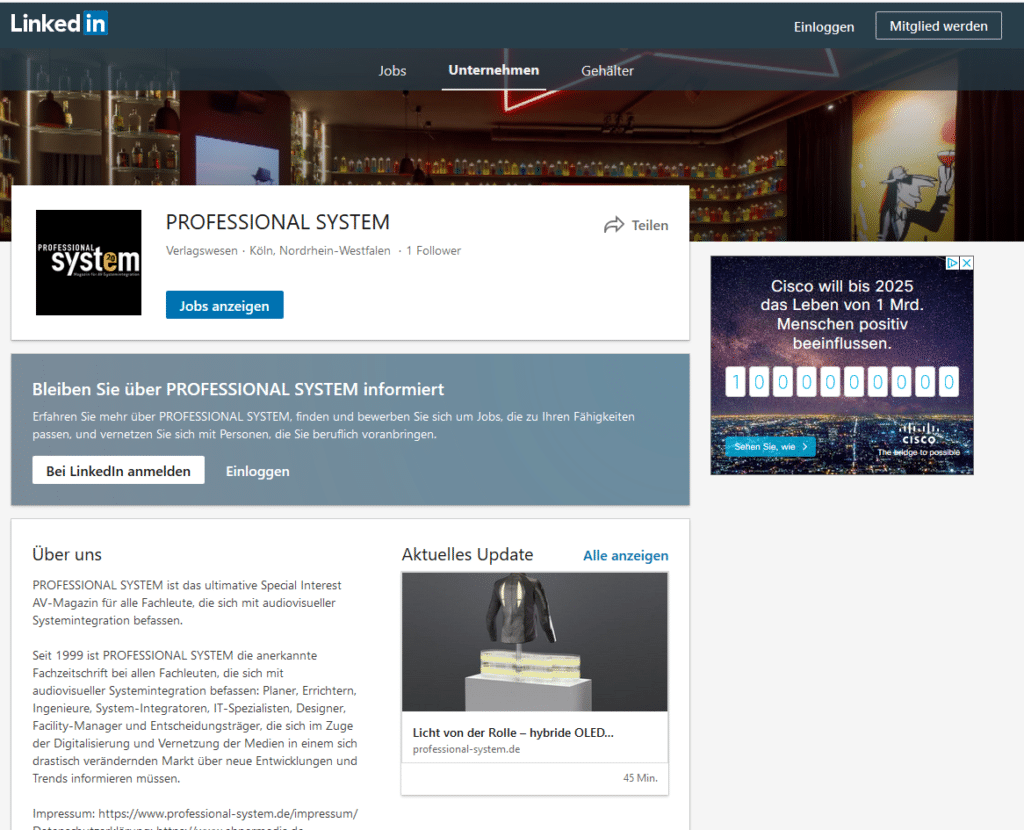The width and height of the screenshot is (1024, 830).
Task: Open the OLED jacket article thumbnail
Action: tap(535, 642)
